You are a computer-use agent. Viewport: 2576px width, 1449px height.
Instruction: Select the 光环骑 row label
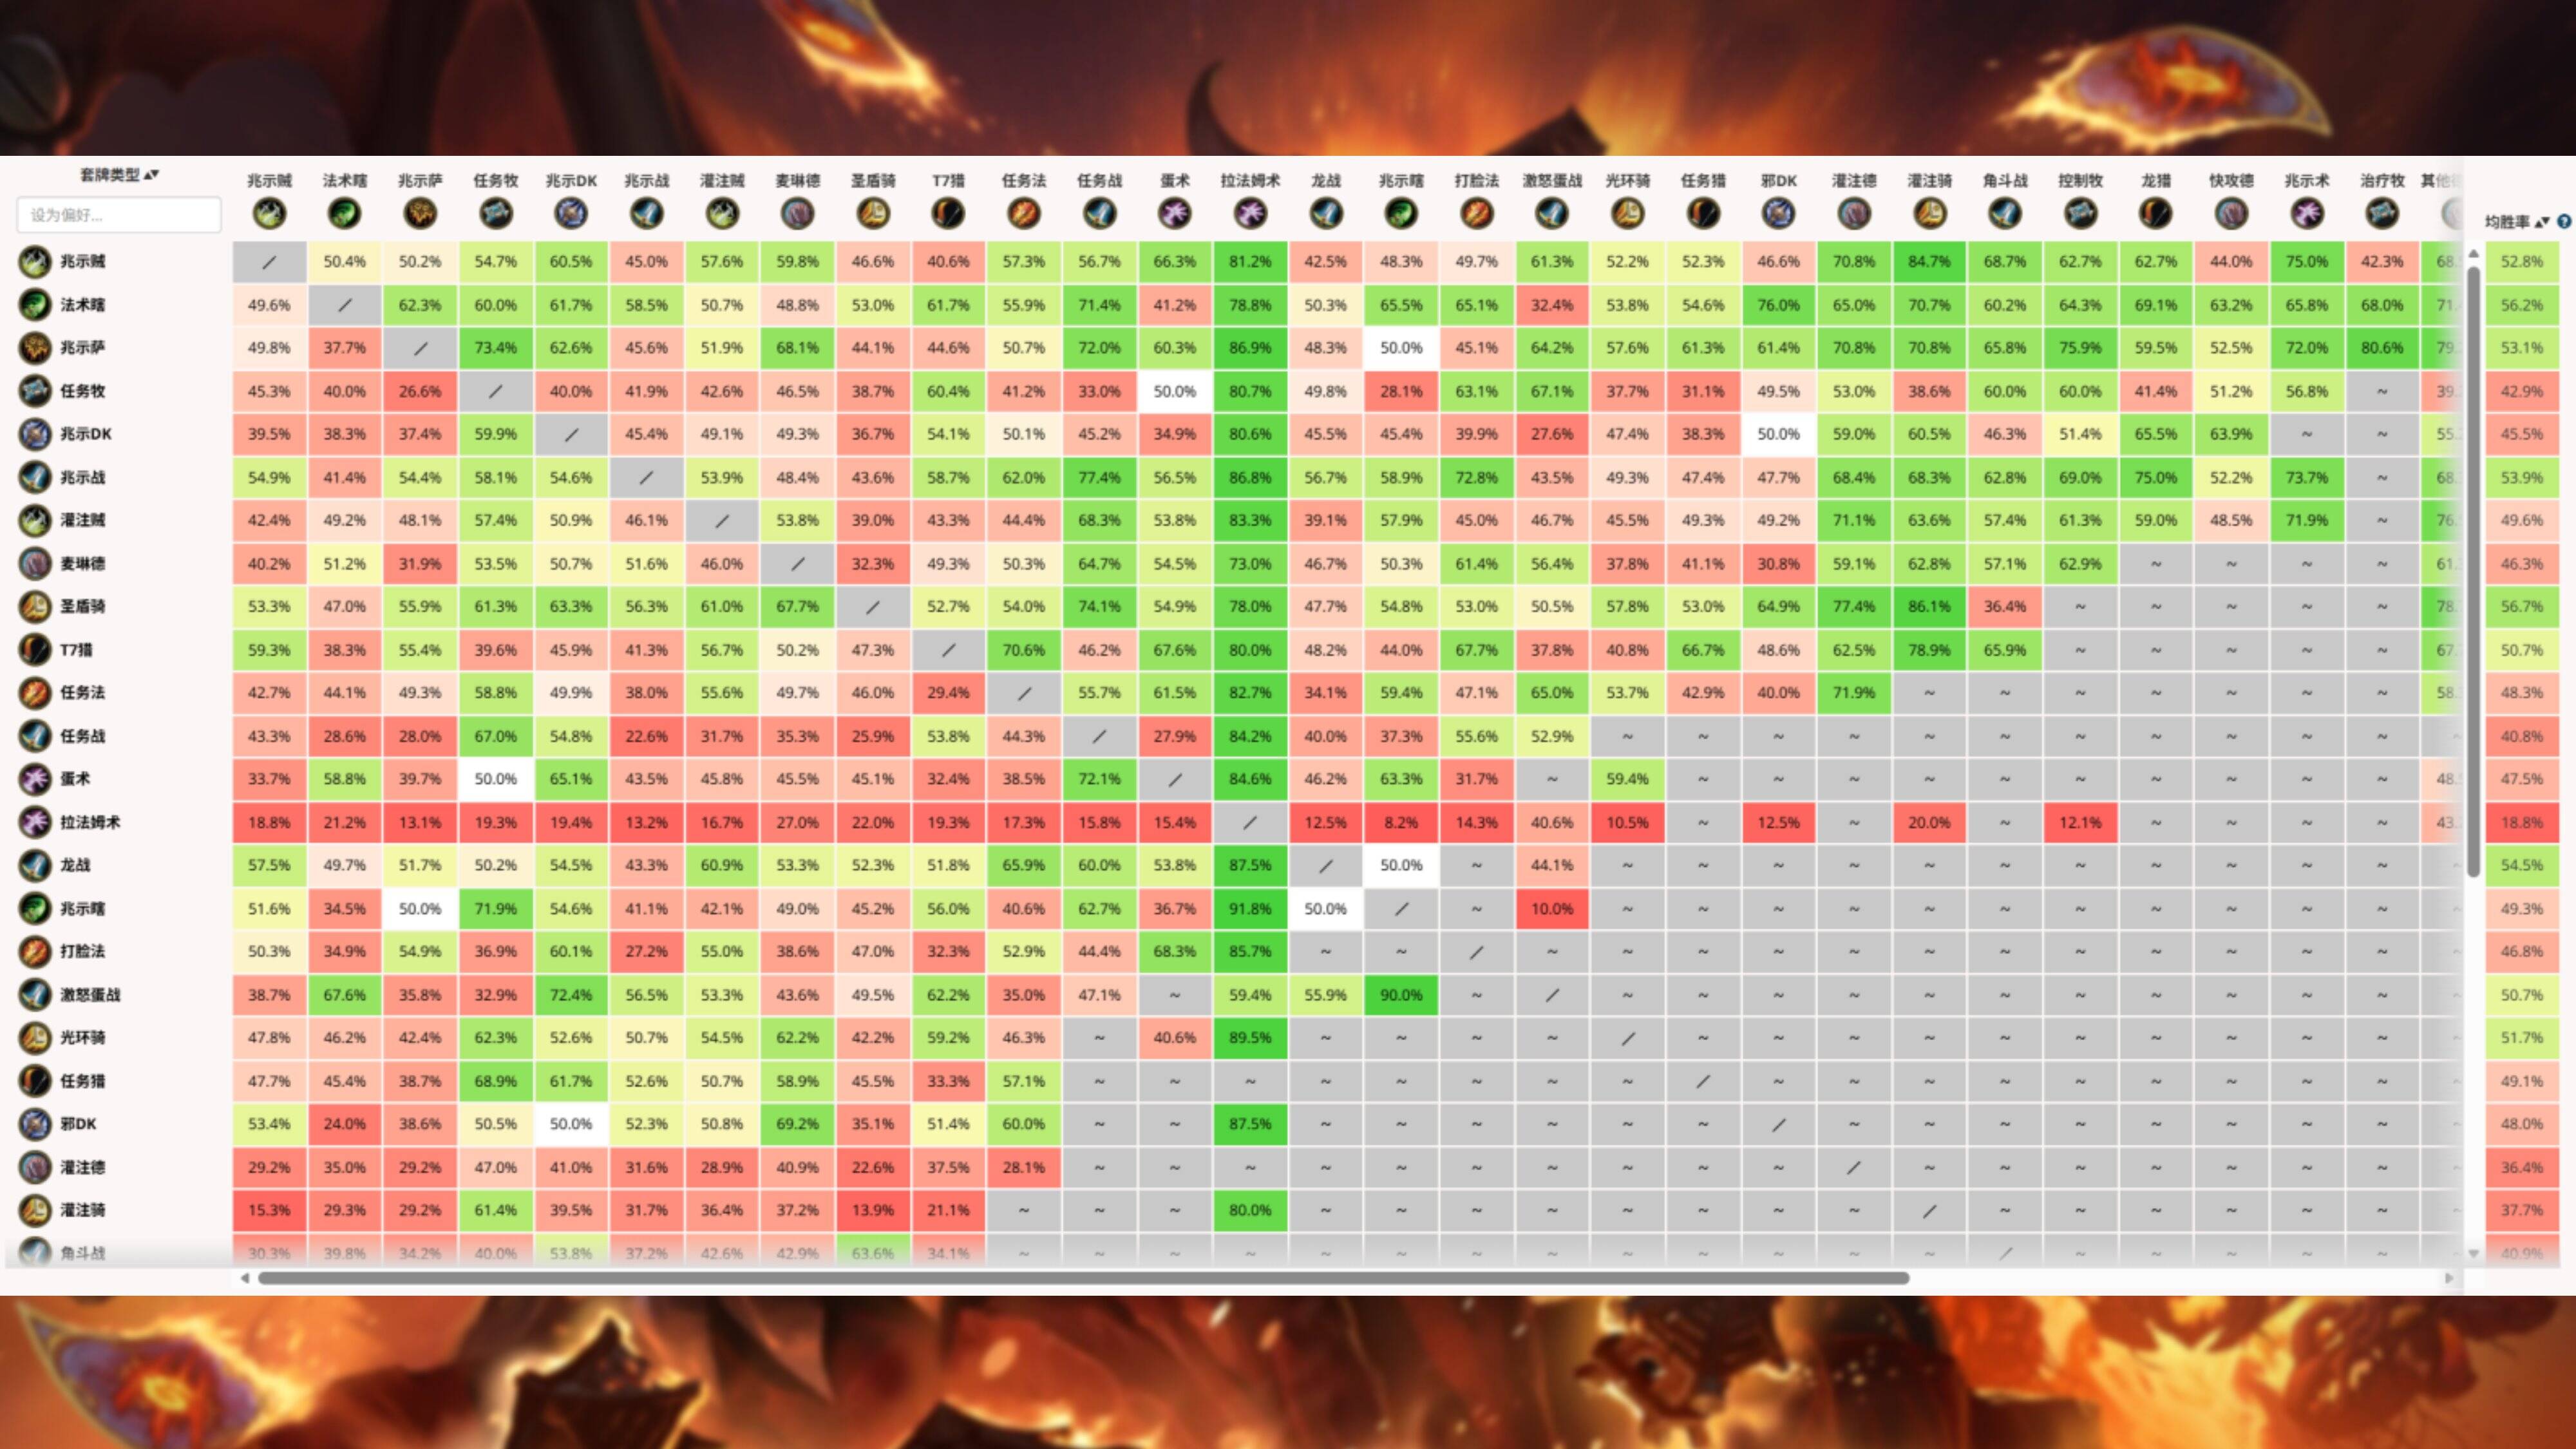pos(82,1037)
